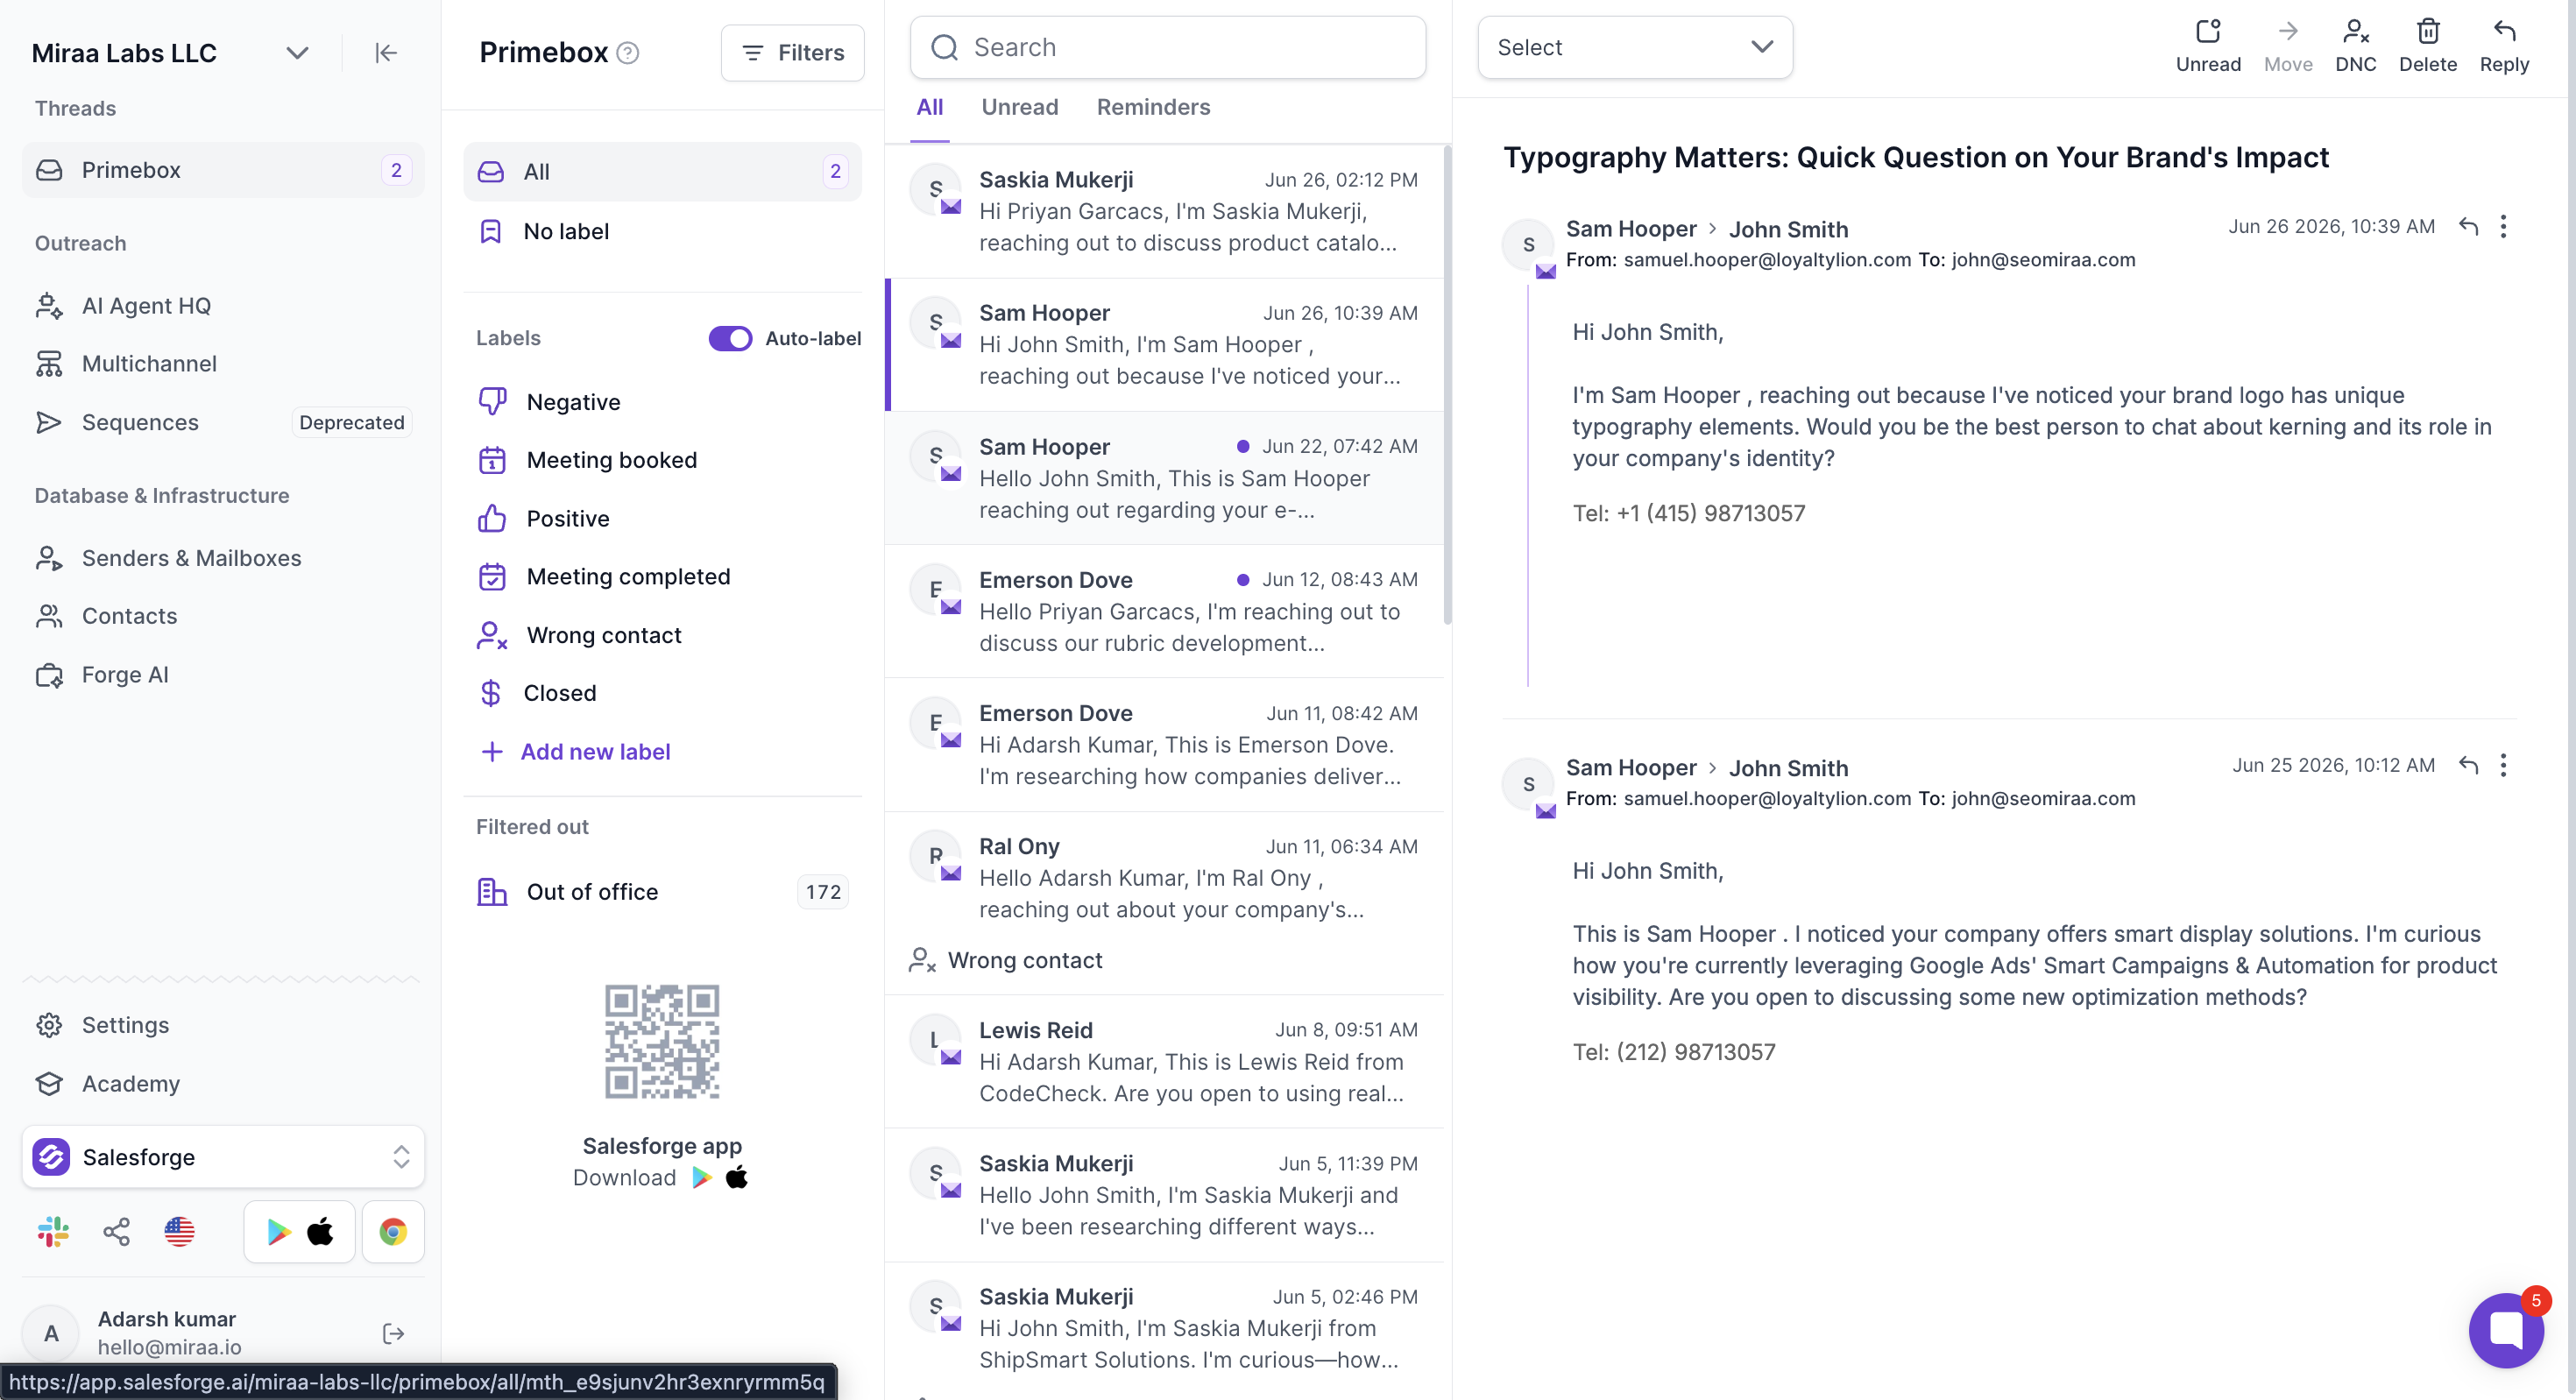
Task: Open options for Jun 26 10:39 AM message
Action: click(x=2503, y=227)
